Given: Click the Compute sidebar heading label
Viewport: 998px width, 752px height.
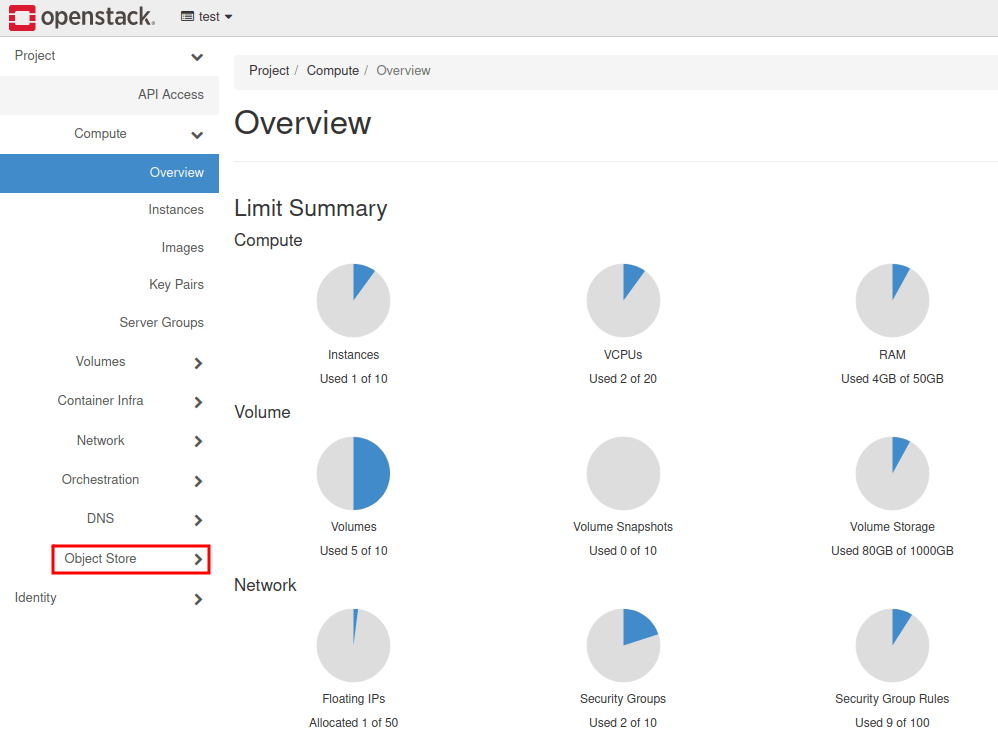Looking at the screenshot, I should pyautogui.click(x=101, y=134).
